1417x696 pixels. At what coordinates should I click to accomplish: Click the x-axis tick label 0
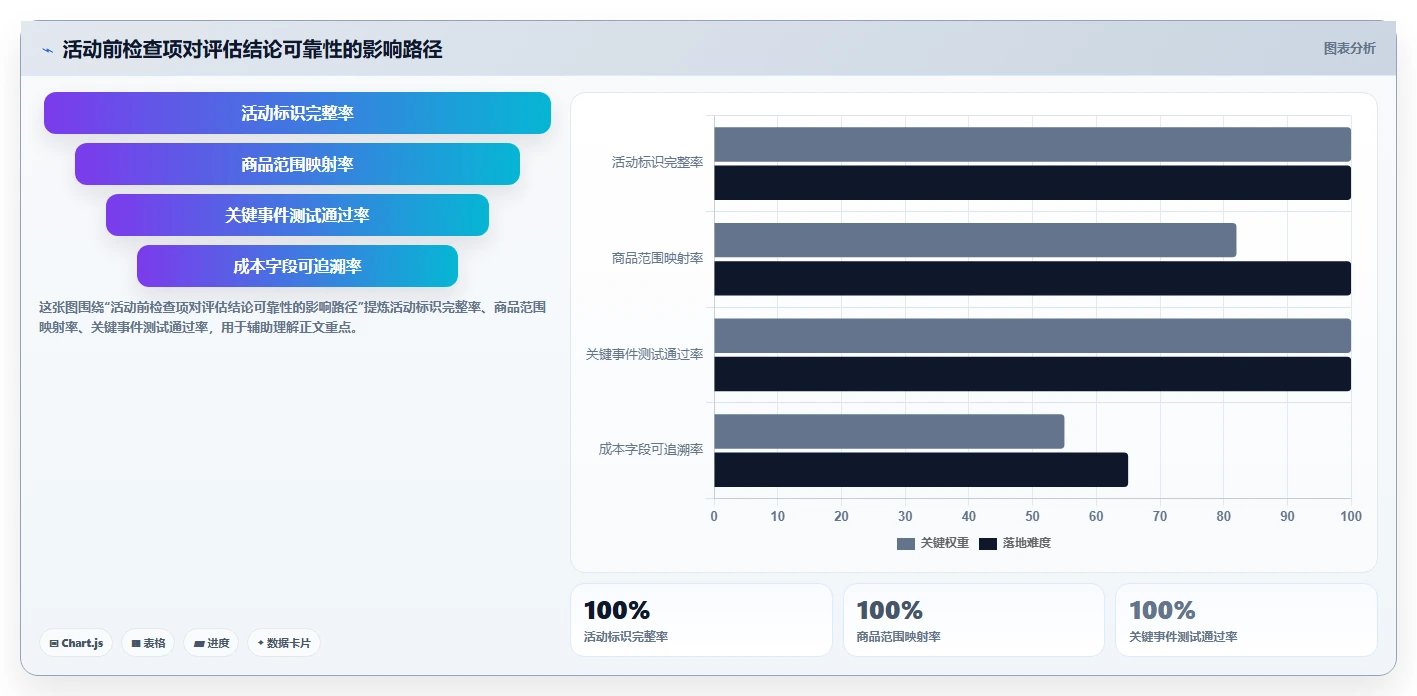714,517
